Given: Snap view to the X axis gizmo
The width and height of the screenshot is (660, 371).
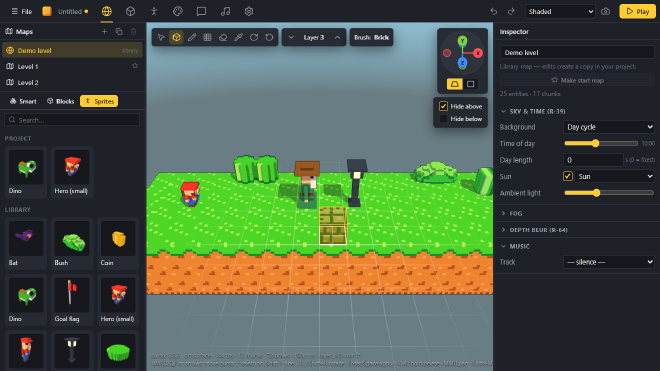Looking at the screenshot, I should (478, 53).
